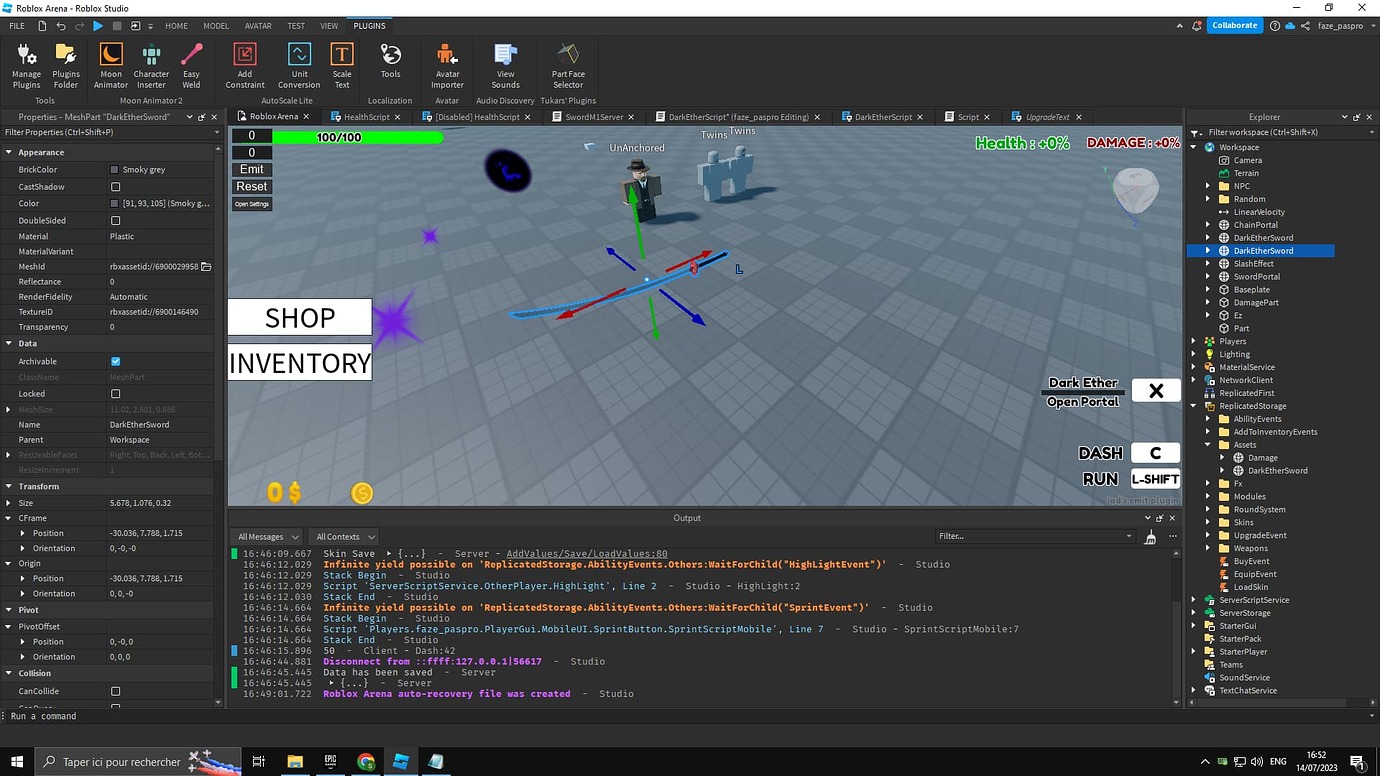1380x776 pixels.
Task: Open the Moon Animator plugin
Action: (x=110, y=66)
